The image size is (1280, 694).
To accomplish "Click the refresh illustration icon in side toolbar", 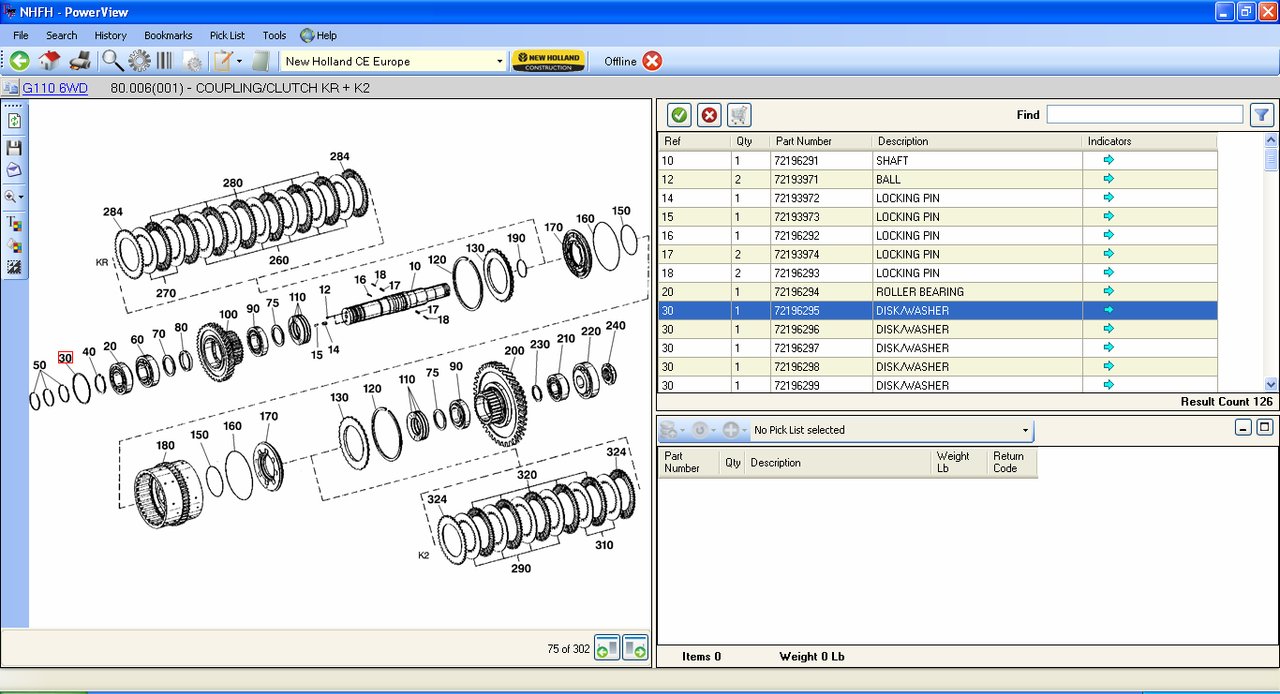I will [x=14, y=120].
